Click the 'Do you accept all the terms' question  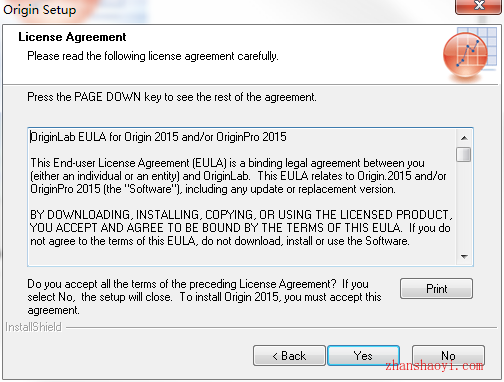pos(204,297)
